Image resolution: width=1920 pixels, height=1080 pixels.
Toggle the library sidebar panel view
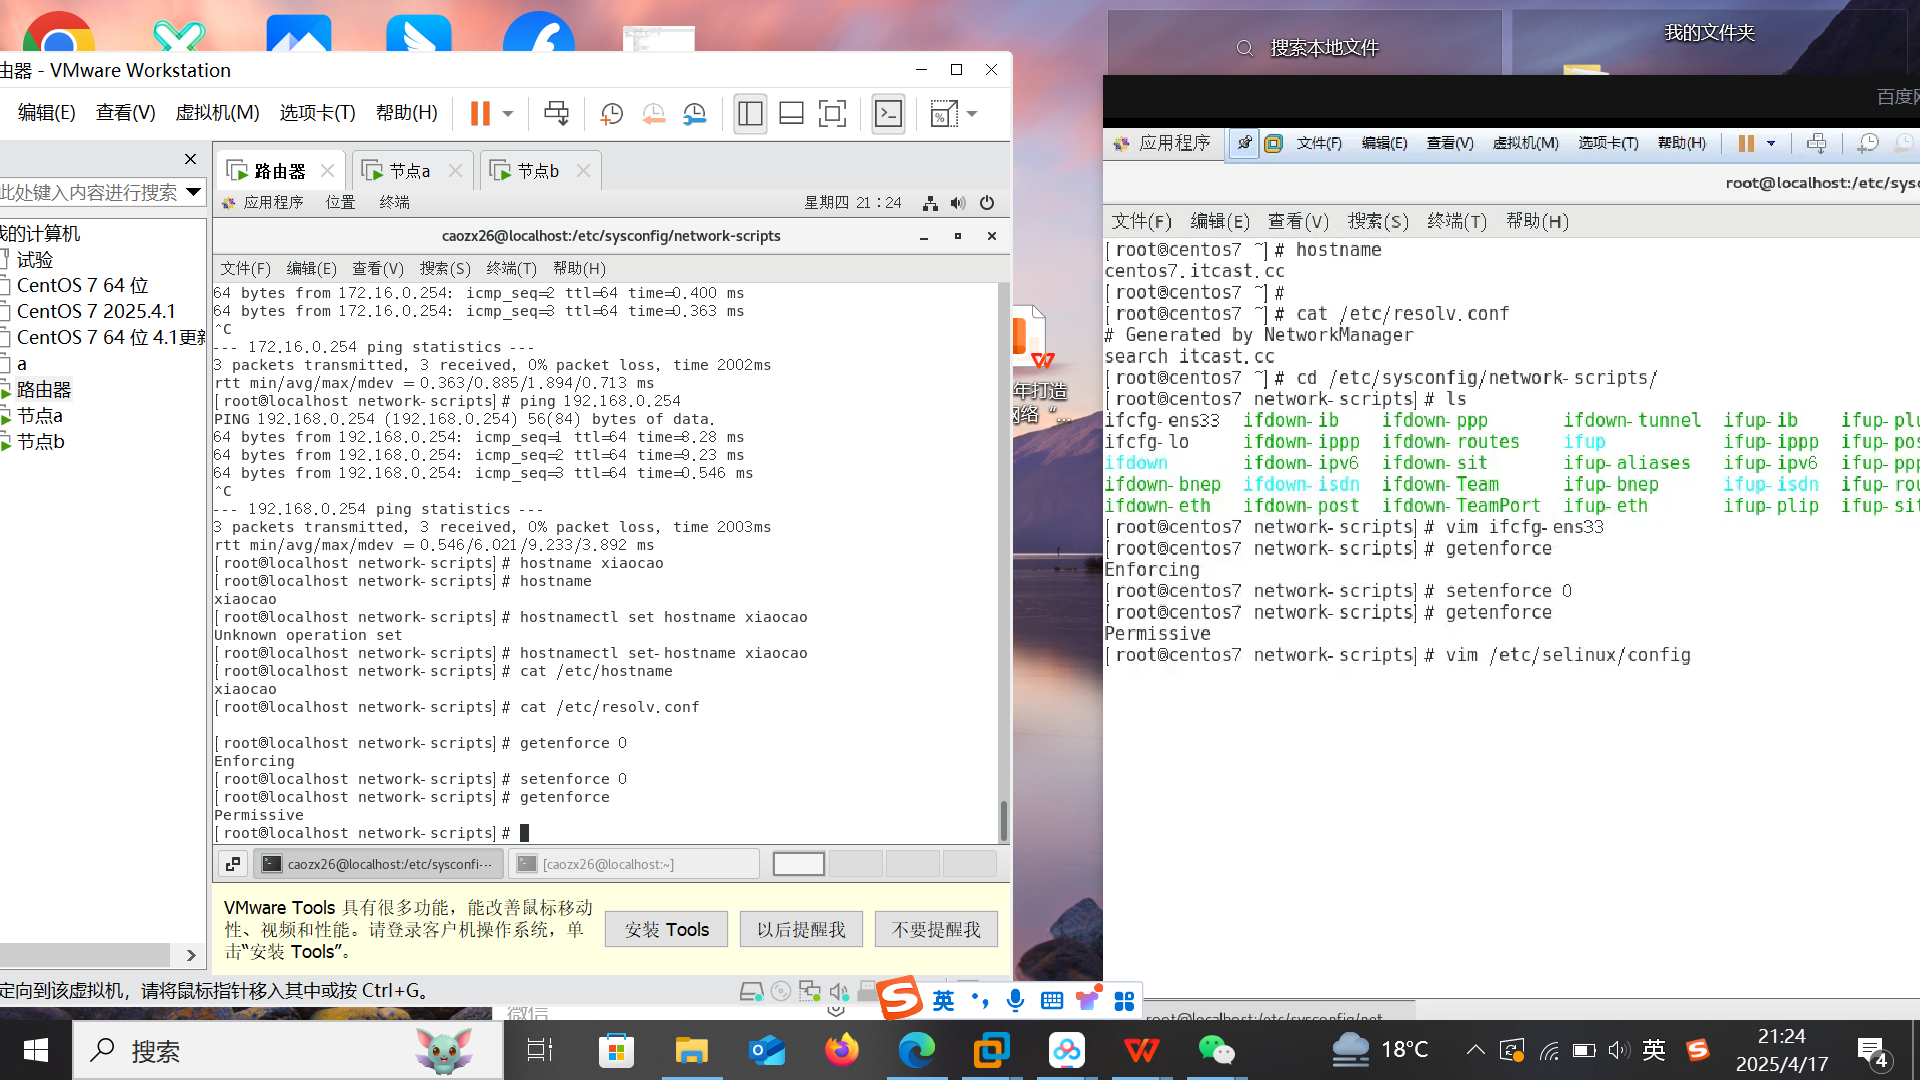click(x=750, y=113)
